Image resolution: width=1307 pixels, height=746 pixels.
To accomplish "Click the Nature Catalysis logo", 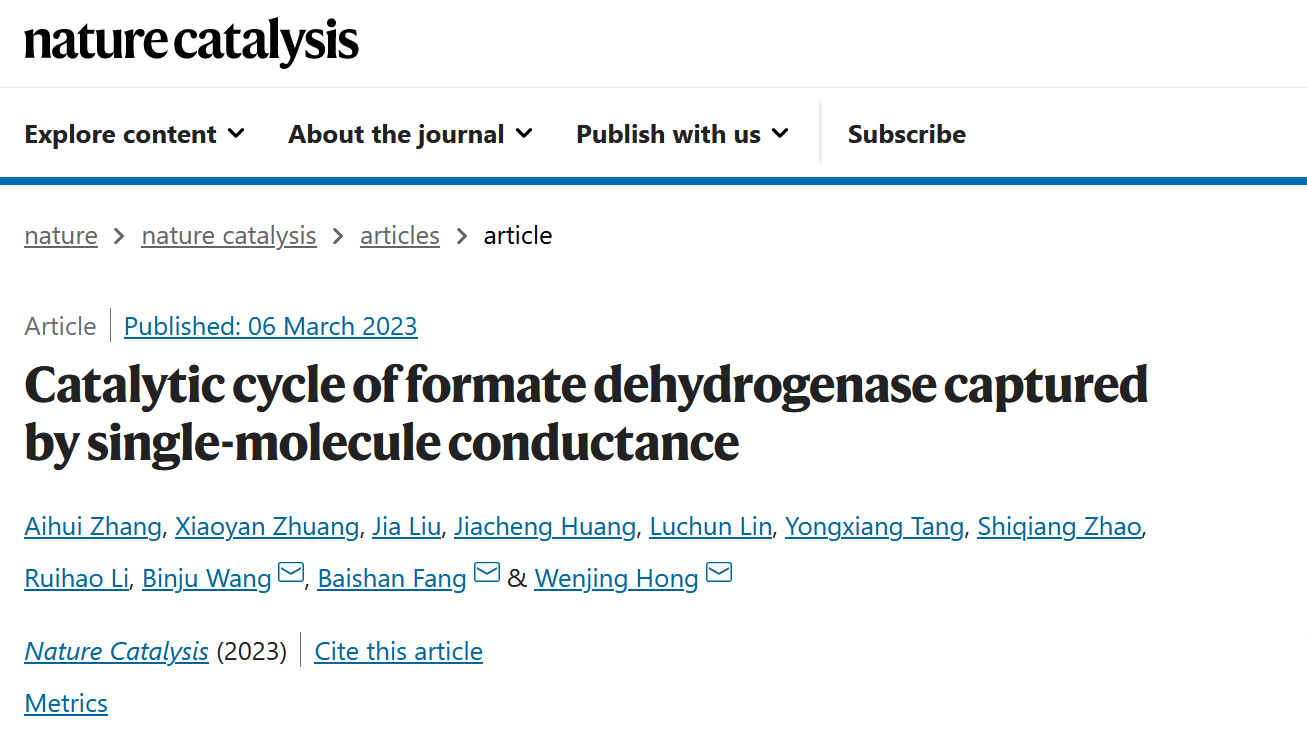I will pos(191,41).
